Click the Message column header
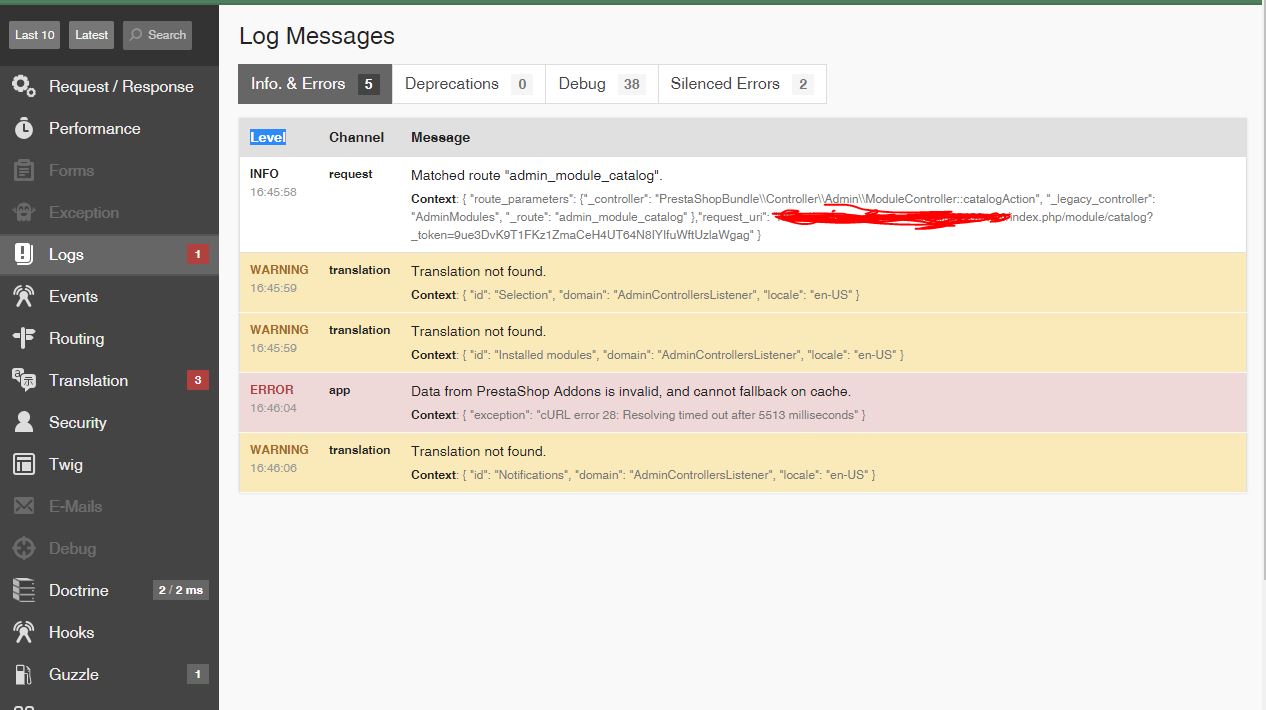 coord(440,137)
